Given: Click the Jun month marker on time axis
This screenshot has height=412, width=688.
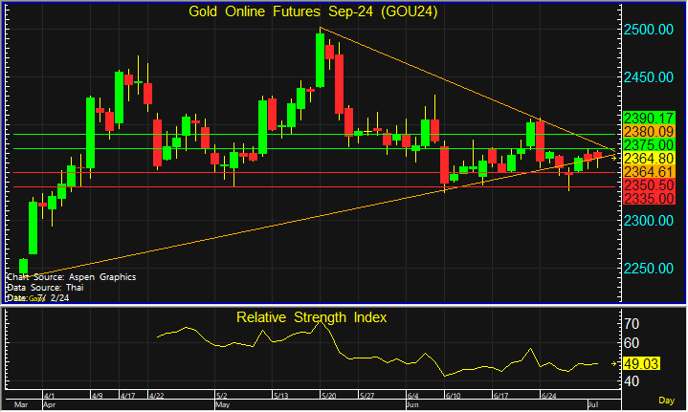Looking at the screenshot, I should 413,405.
